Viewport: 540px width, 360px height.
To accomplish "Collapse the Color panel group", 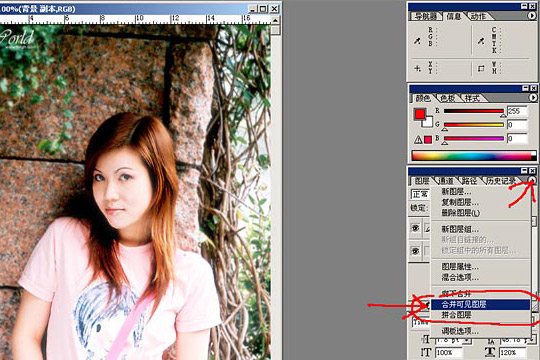I will point(525,88).
